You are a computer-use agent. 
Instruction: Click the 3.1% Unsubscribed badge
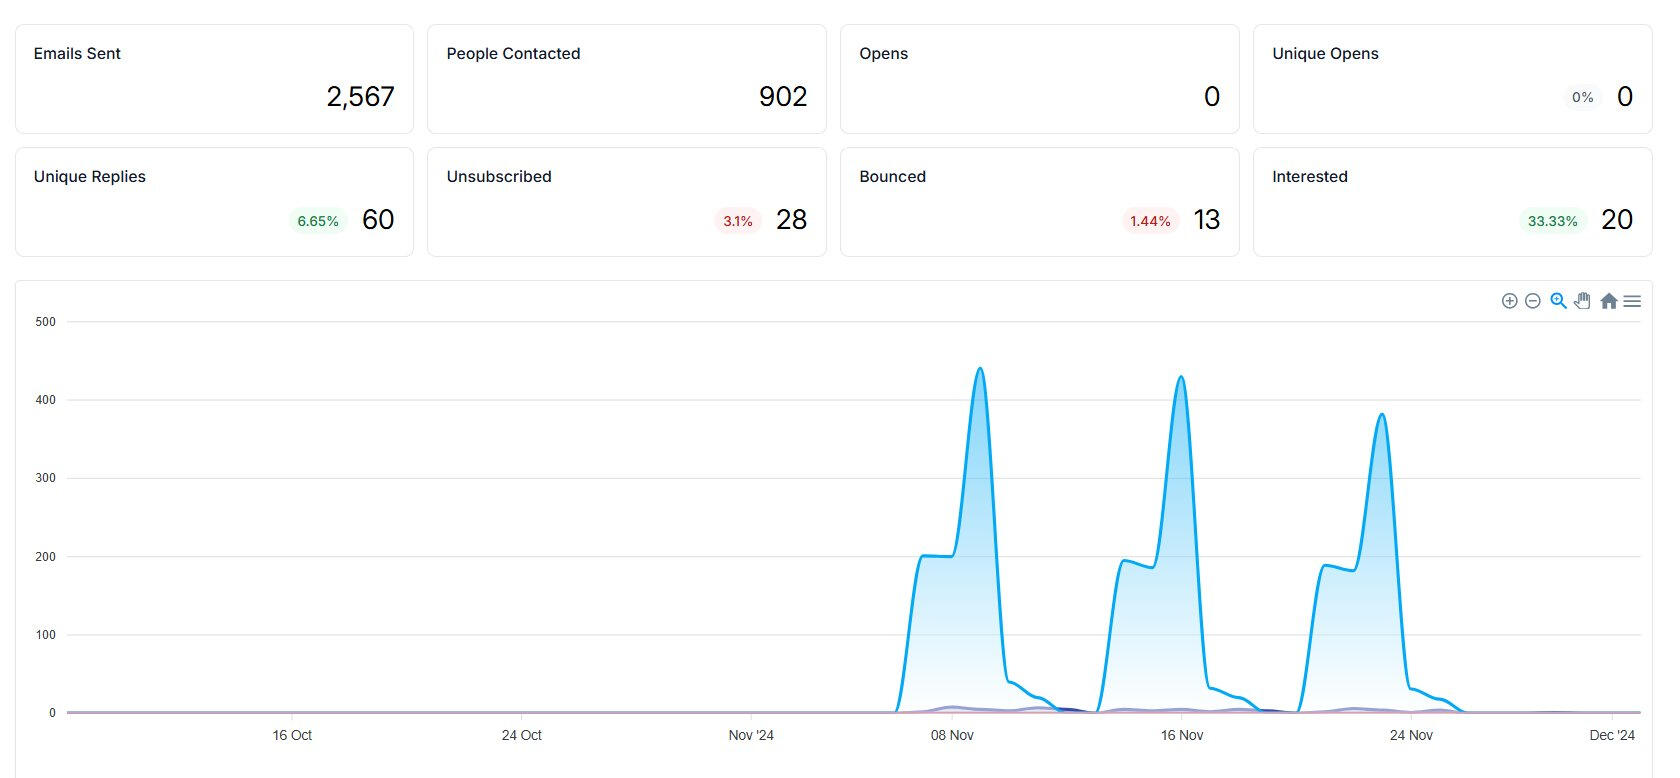pyautogui.click(x=738, y=221)
